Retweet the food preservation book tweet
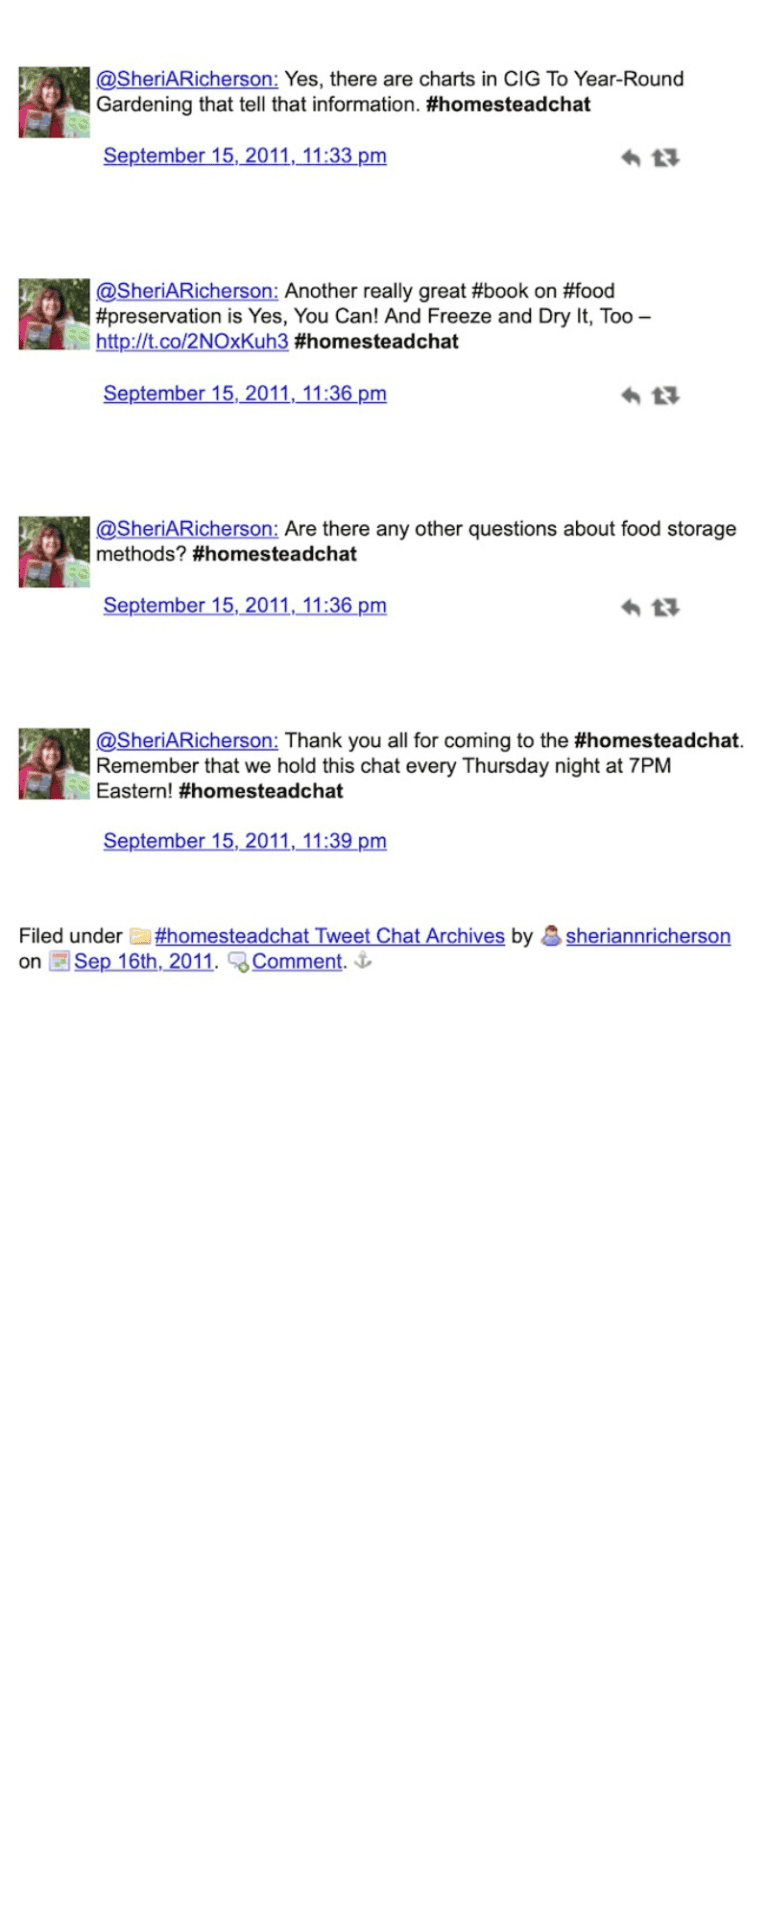This screenshot has width=768, height=1920. 665,396
